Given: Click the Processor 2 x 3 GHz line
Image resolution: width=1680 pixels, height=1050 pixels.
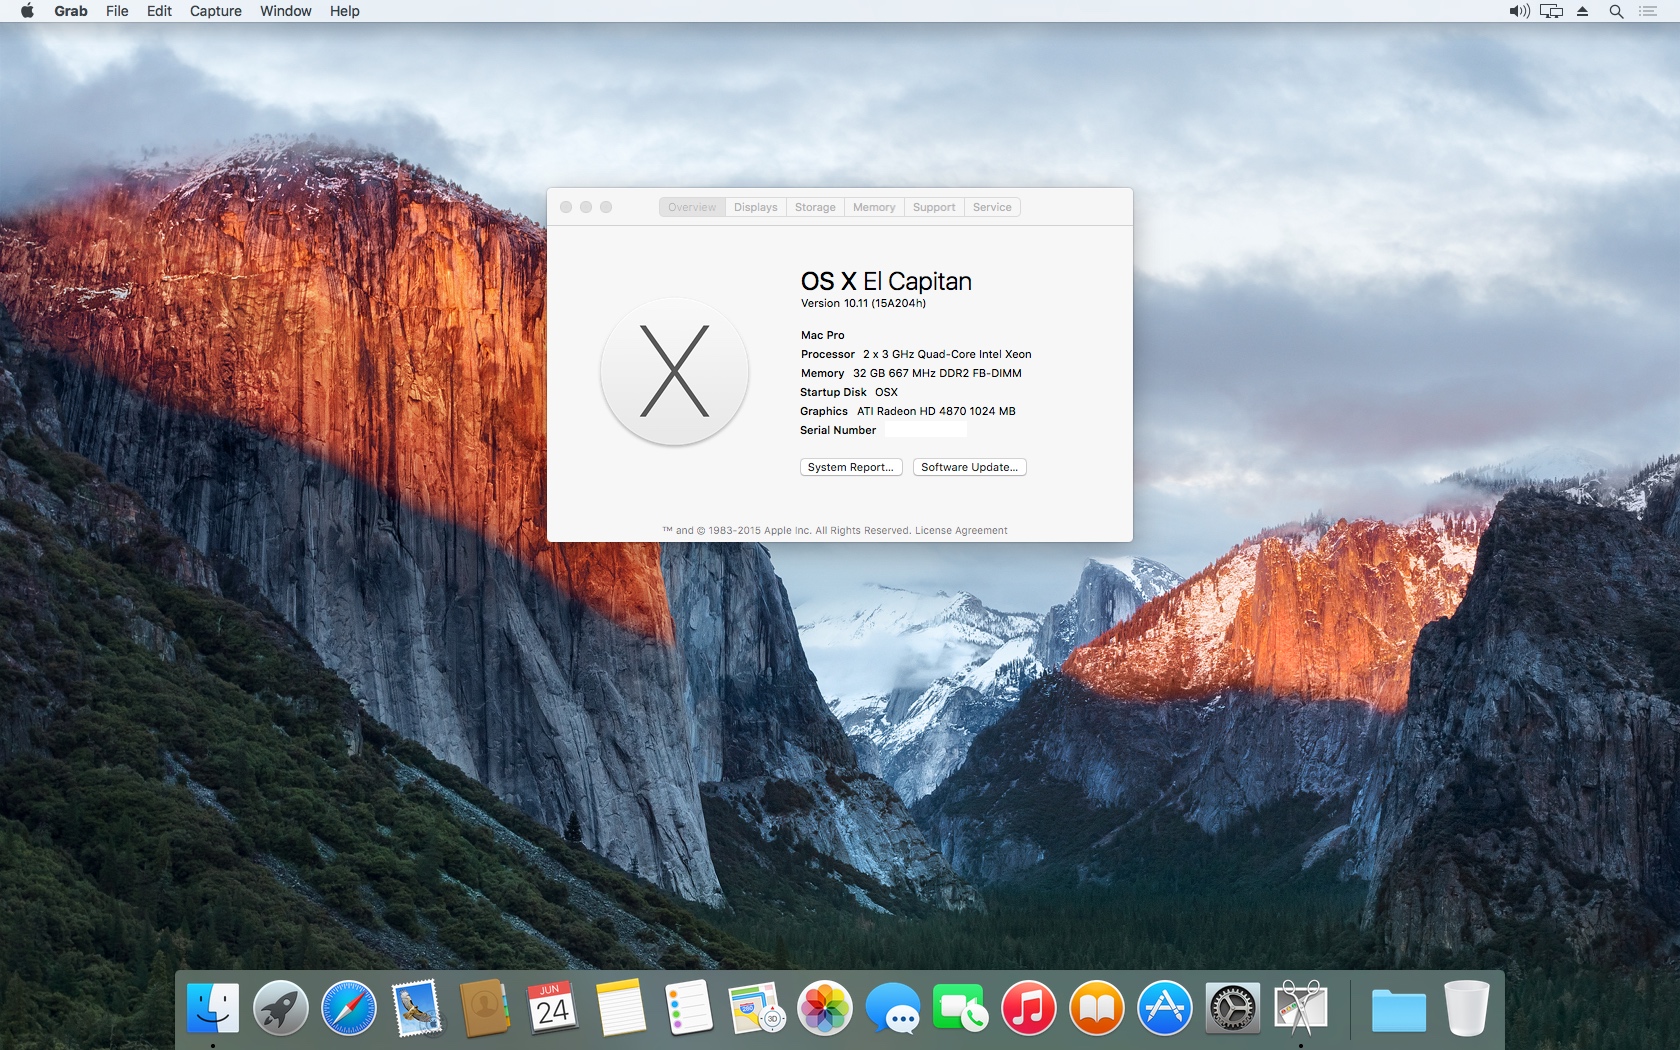Looking at the screenshot, I should coord(916,354).
